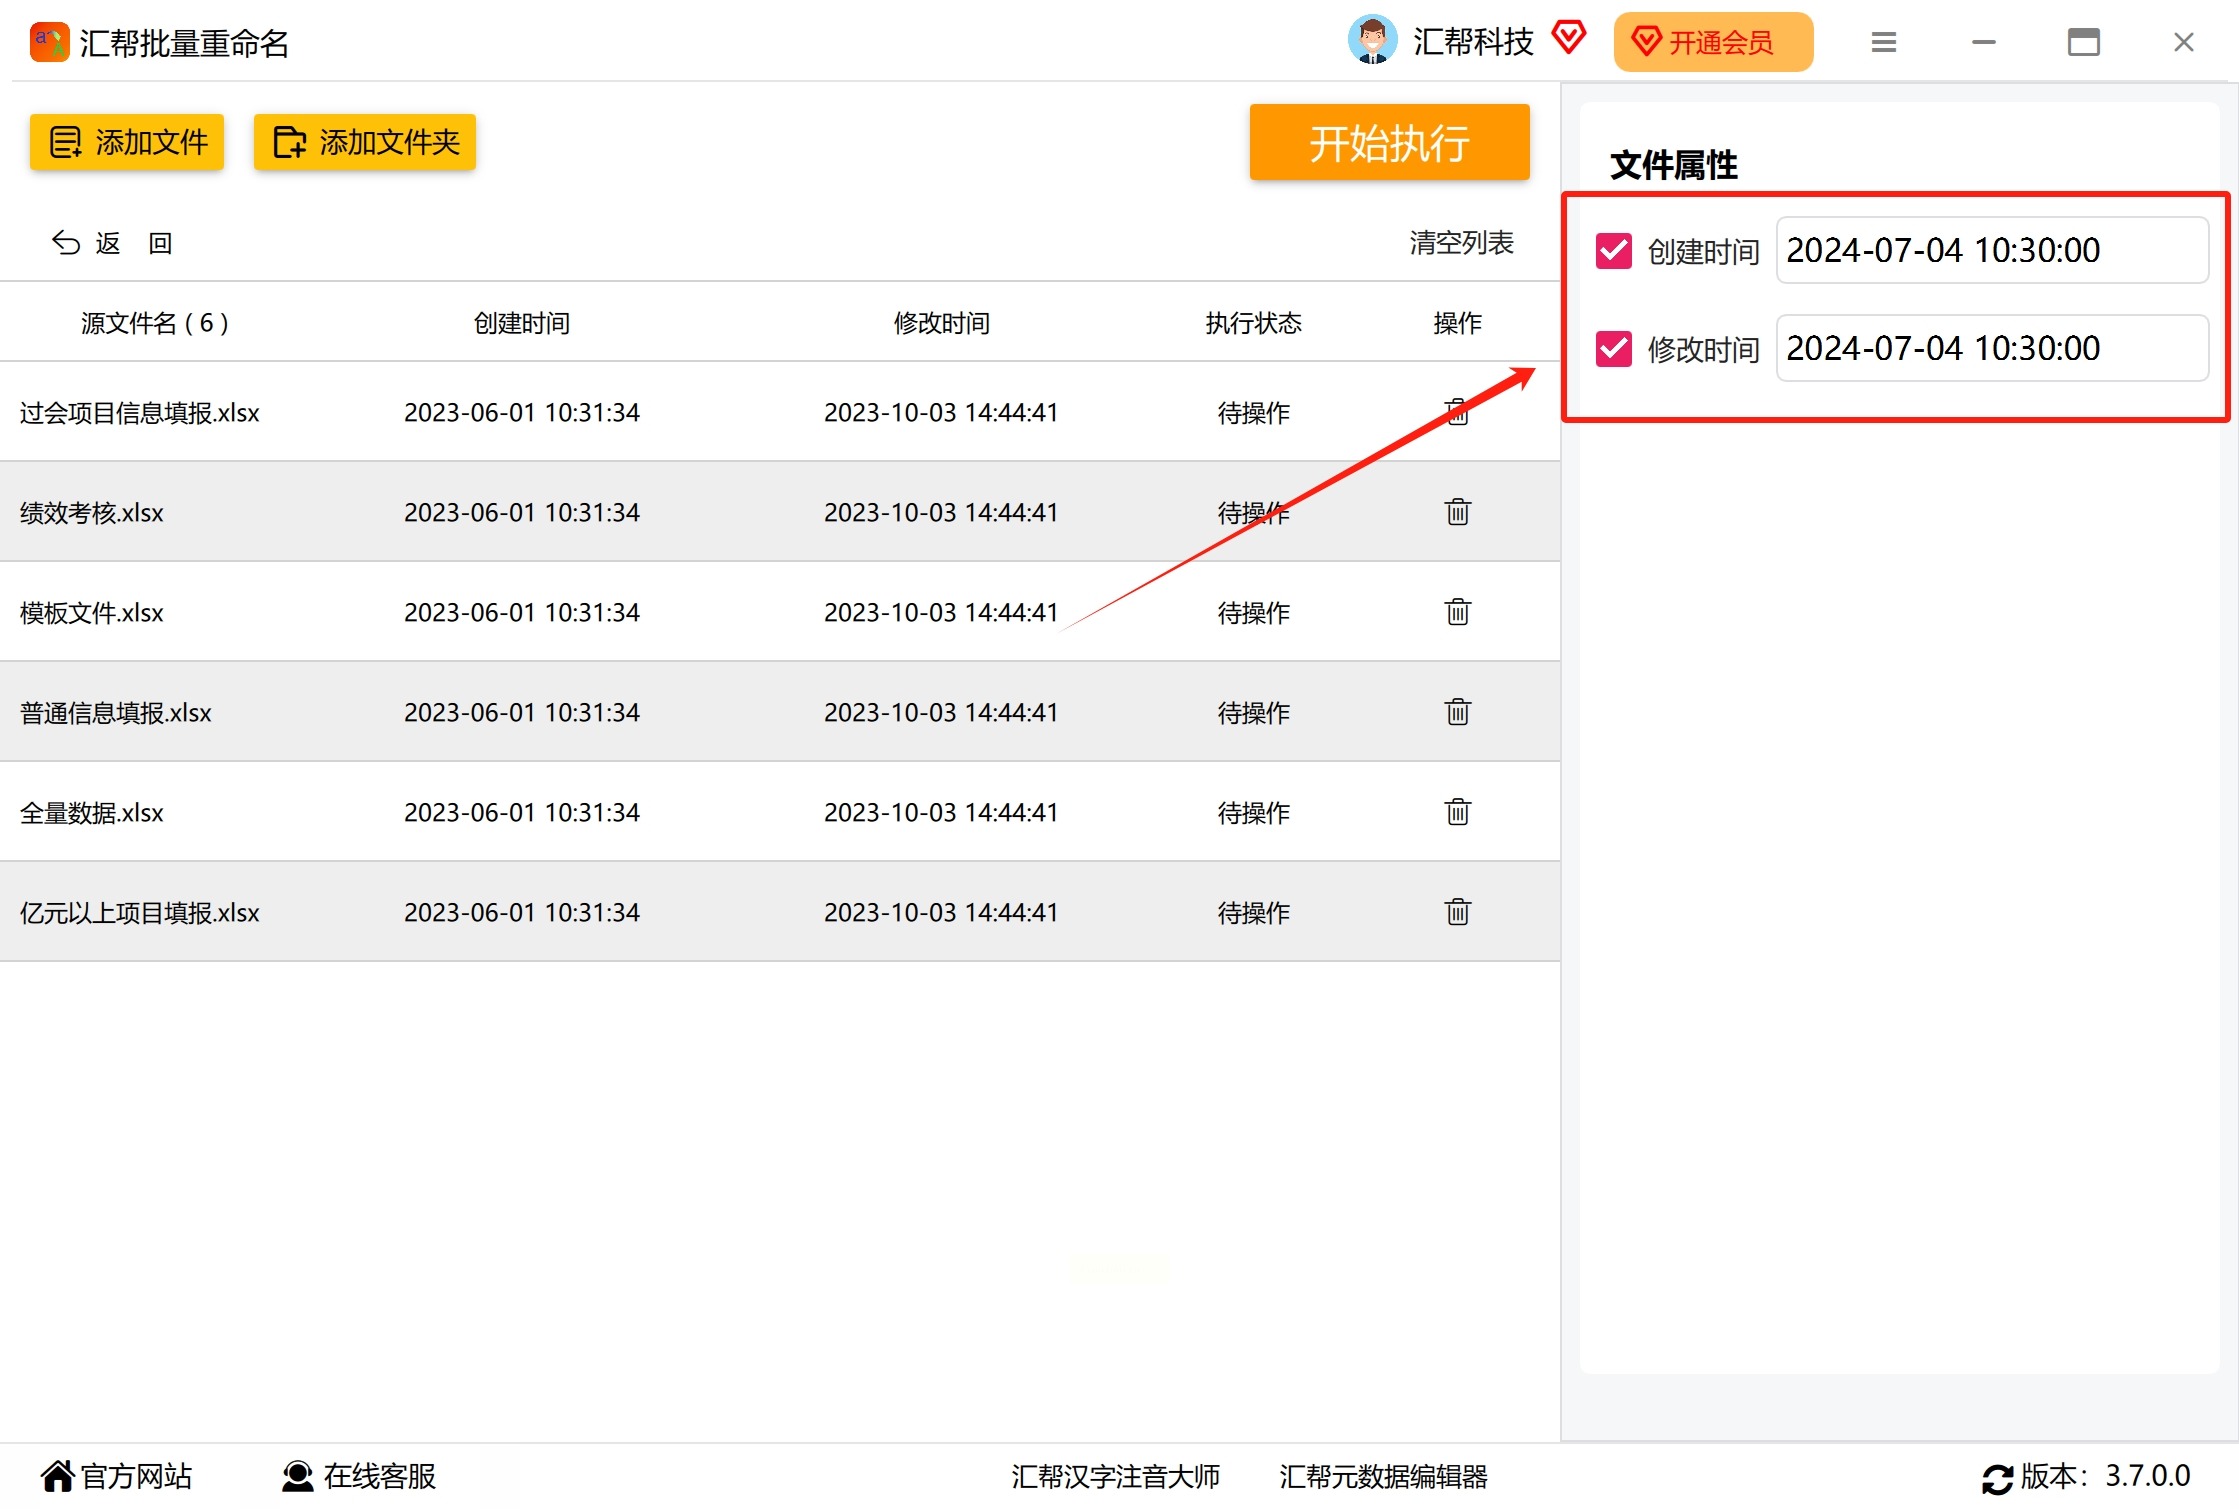
Task: Remove 亿元以上项目填报.xlsx with trash icon
Action: coord(1457,912)
